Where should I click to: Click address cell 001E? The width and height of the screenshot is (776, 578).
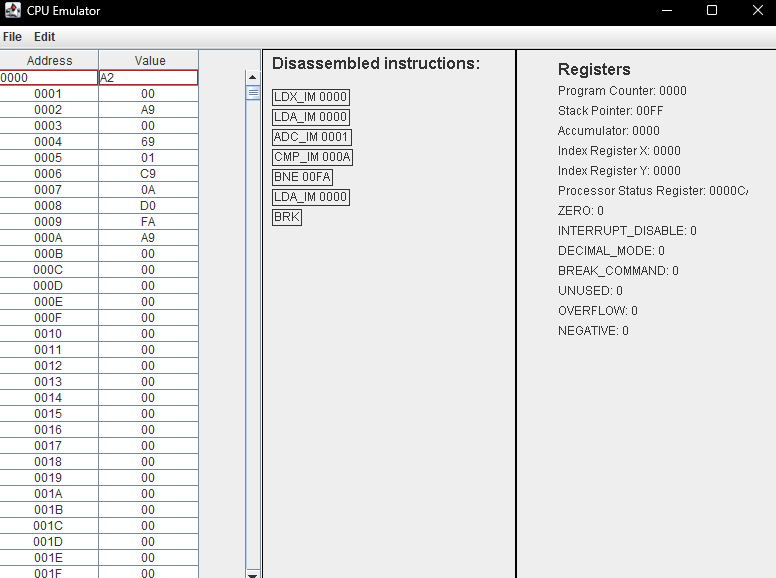pos(48,558)
